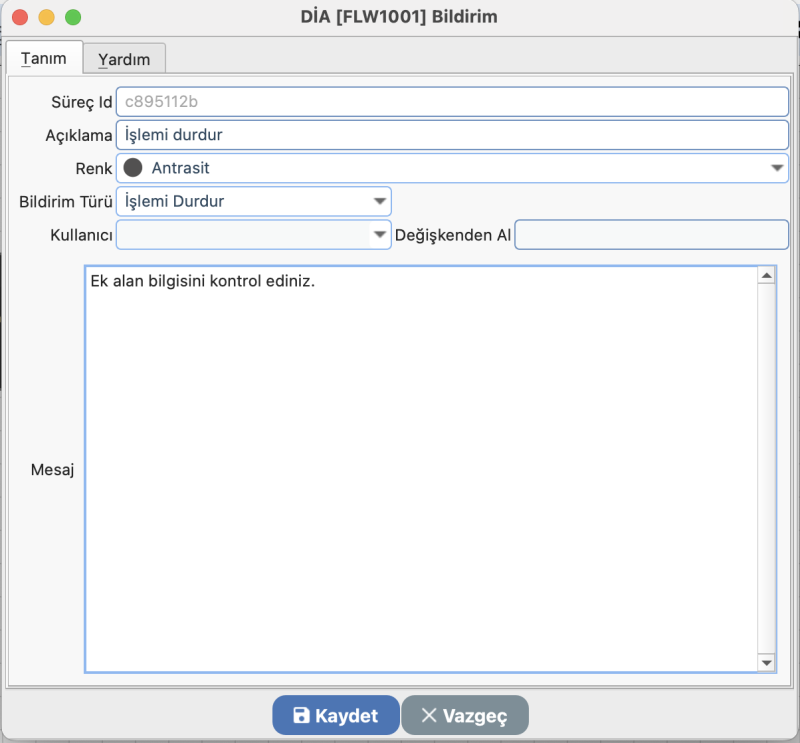Image resolution: width=800 pixels, height=743 pixels.
Task: Open the Kullanıcı dropdown list
Action: tap(380, 235)
